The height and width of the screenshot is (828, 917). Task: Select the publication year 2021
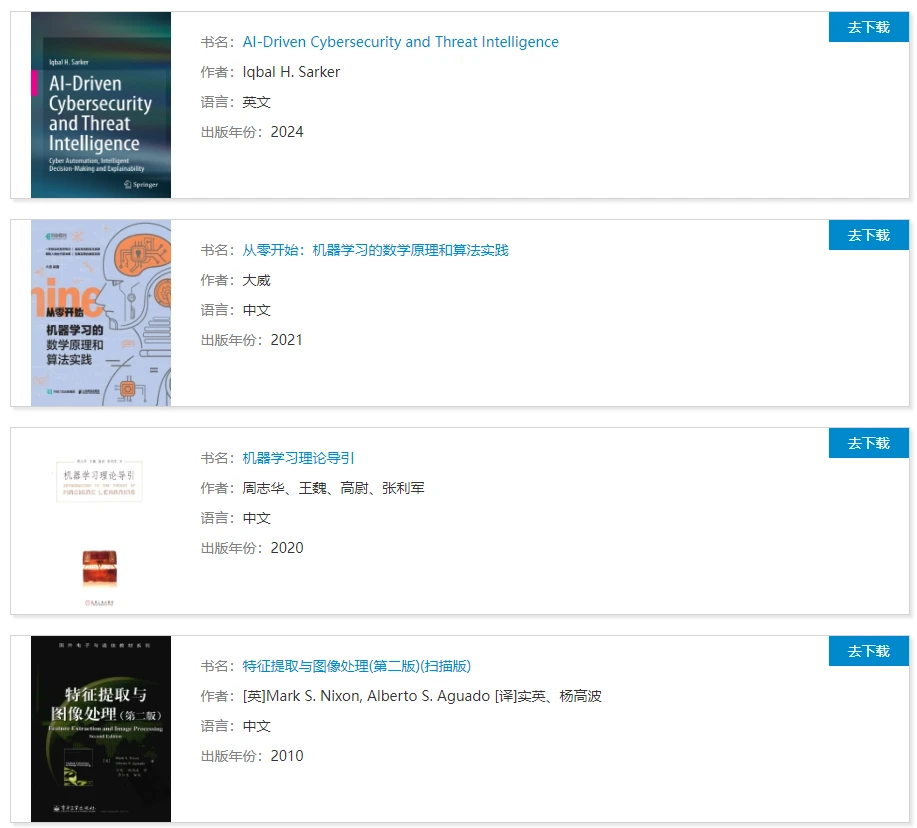(286, 340)
